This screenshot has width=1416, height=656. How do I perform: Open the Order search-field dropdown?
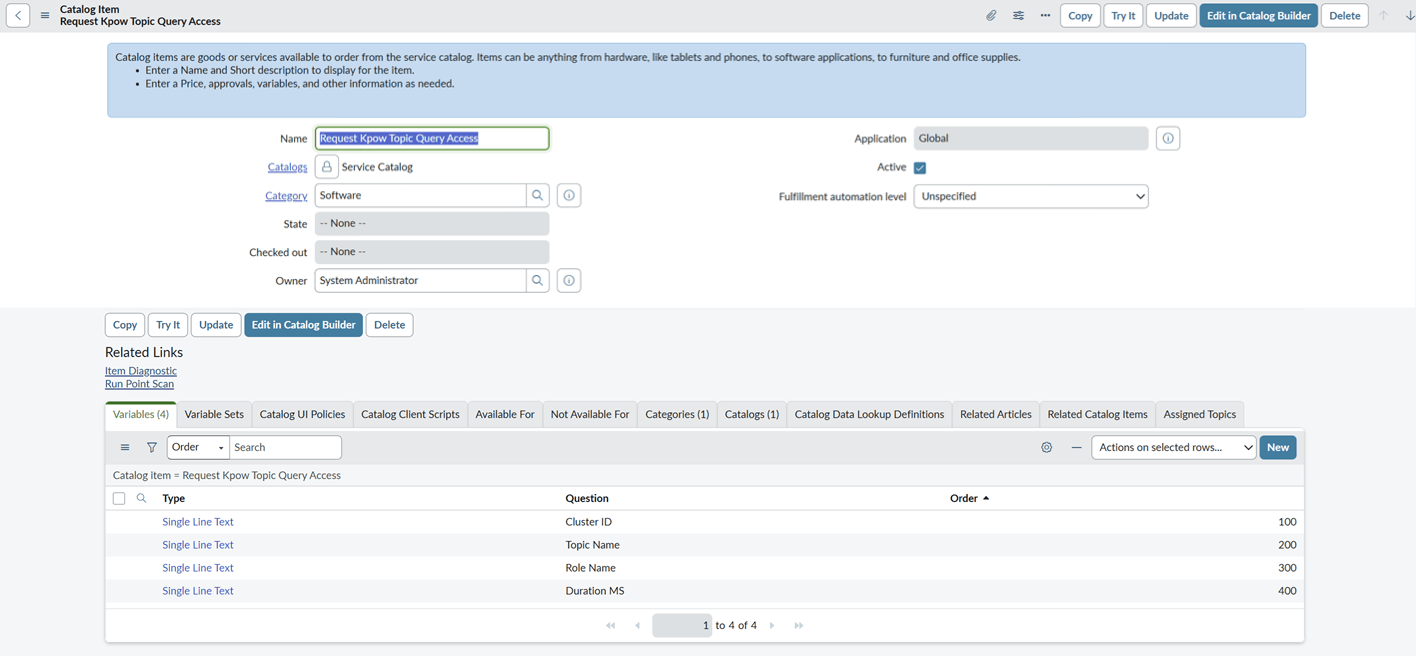pos(198,448)
